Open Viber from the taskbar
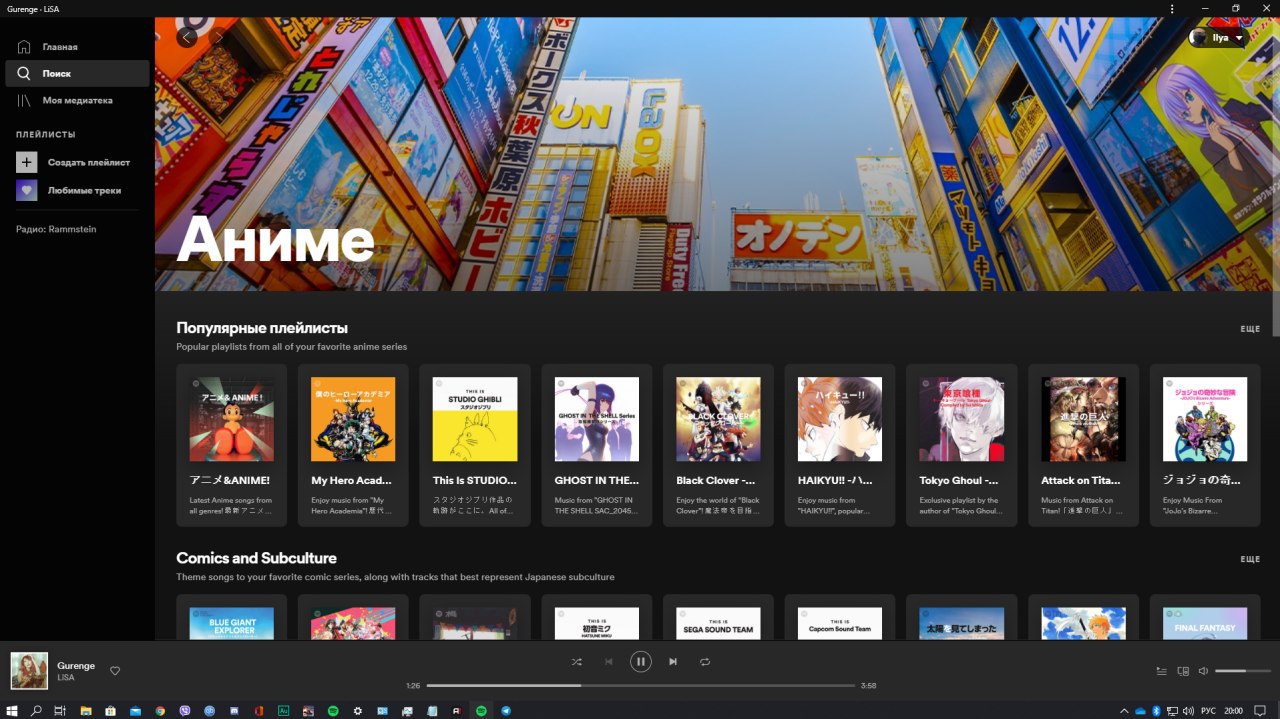Screen dimensions: 1280x719 pyautogui.click(x=185, y=710)
